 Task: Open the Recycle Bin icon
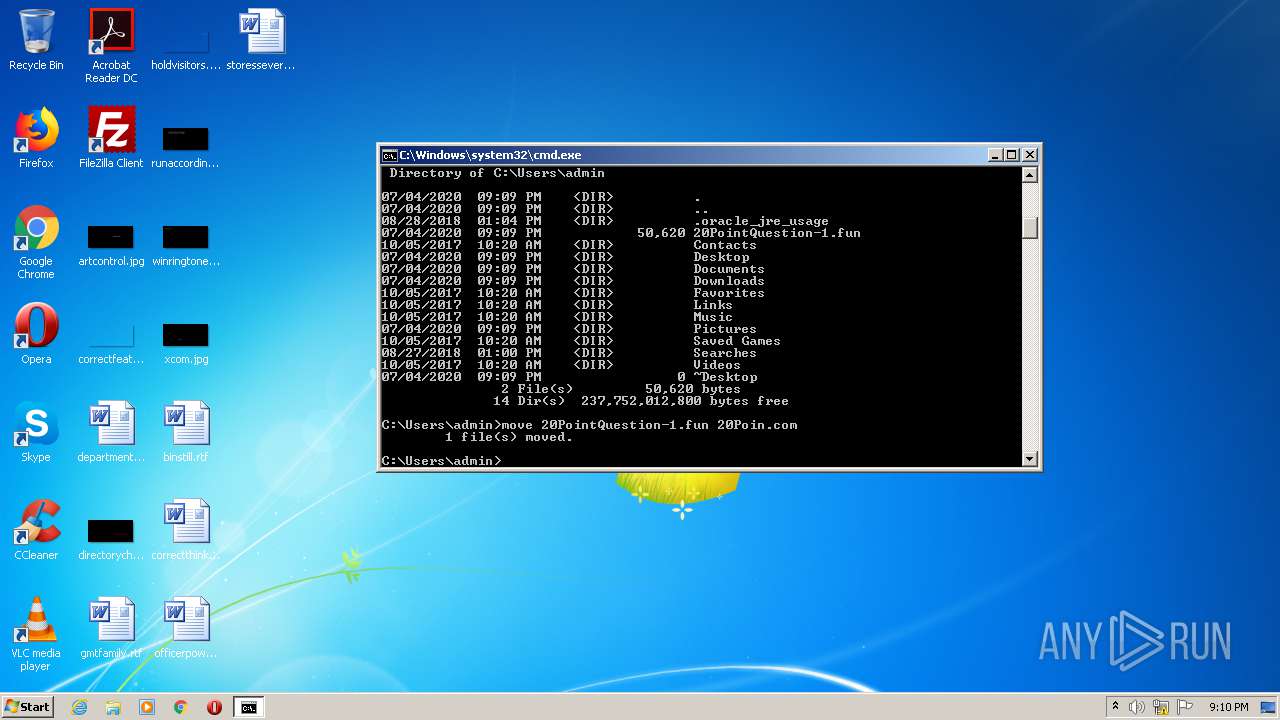(36, 41)
